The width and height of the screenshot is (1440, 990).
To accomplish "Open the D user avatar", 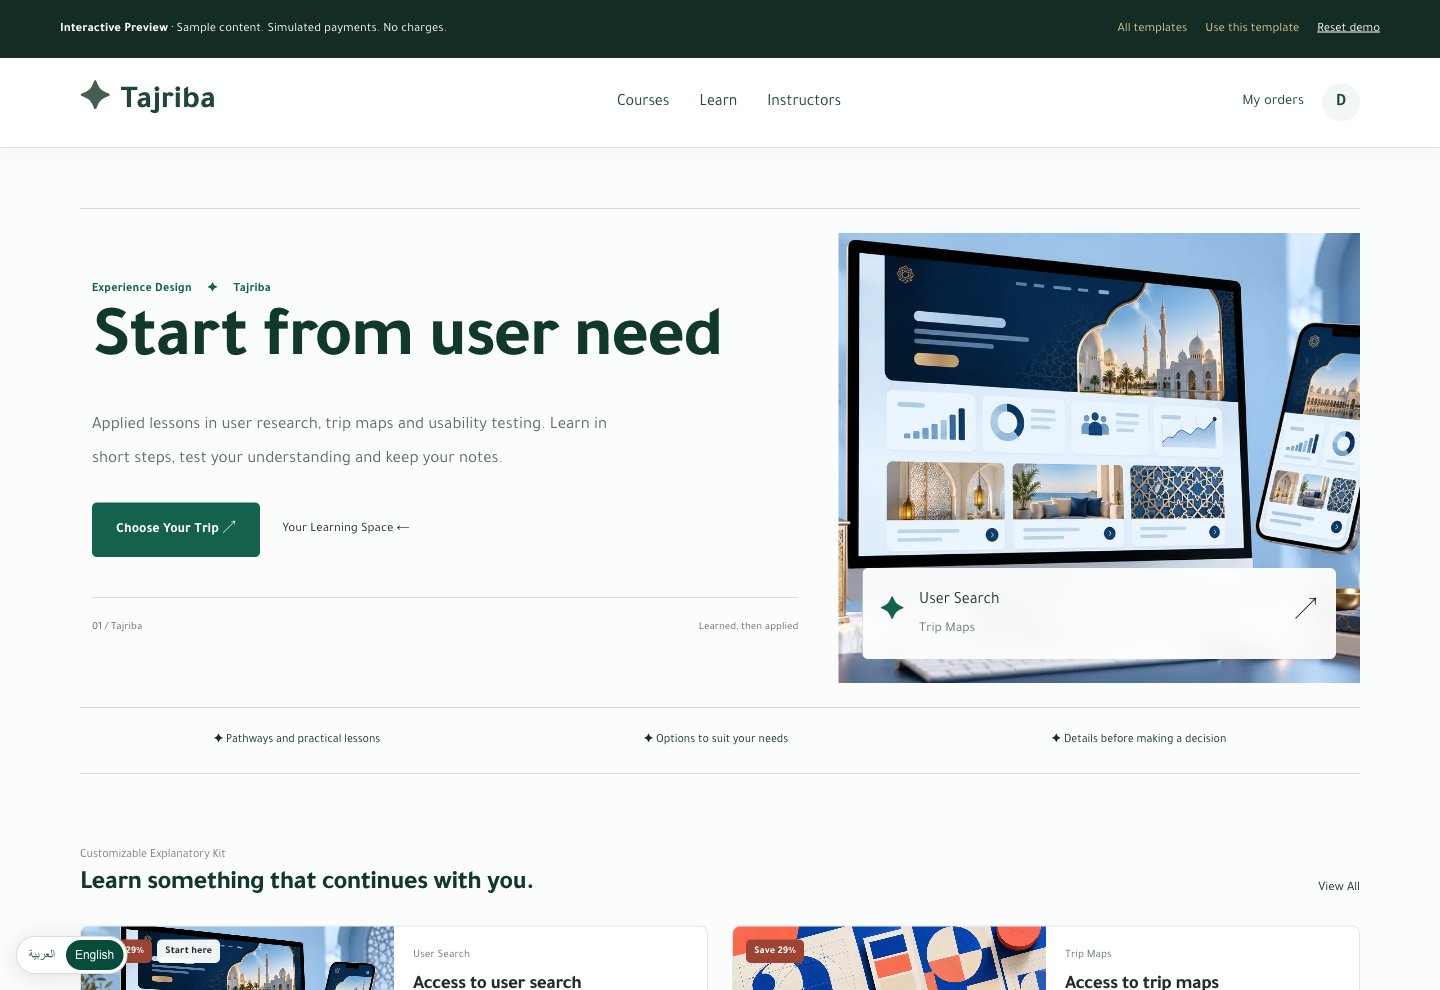I will (x=1340, y=101).
